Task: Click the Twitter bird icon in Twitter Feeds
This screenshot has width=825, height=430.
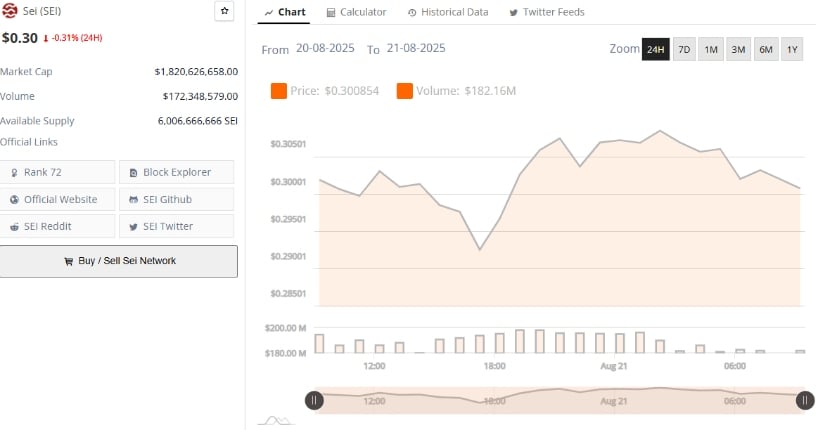Action: 514,13
